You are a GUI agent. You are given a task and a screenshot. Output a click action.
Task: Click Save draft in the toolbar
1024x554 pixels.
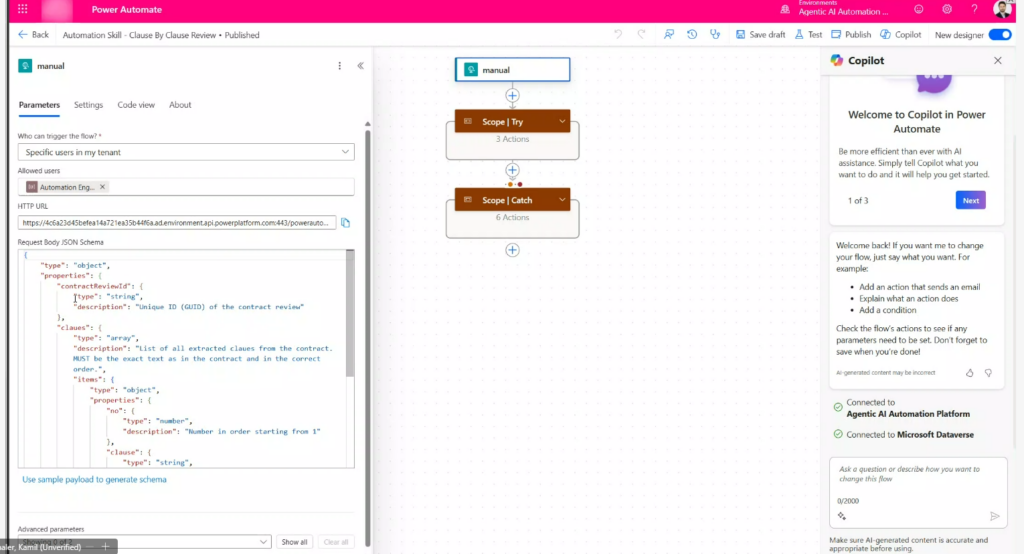[761, 35]
